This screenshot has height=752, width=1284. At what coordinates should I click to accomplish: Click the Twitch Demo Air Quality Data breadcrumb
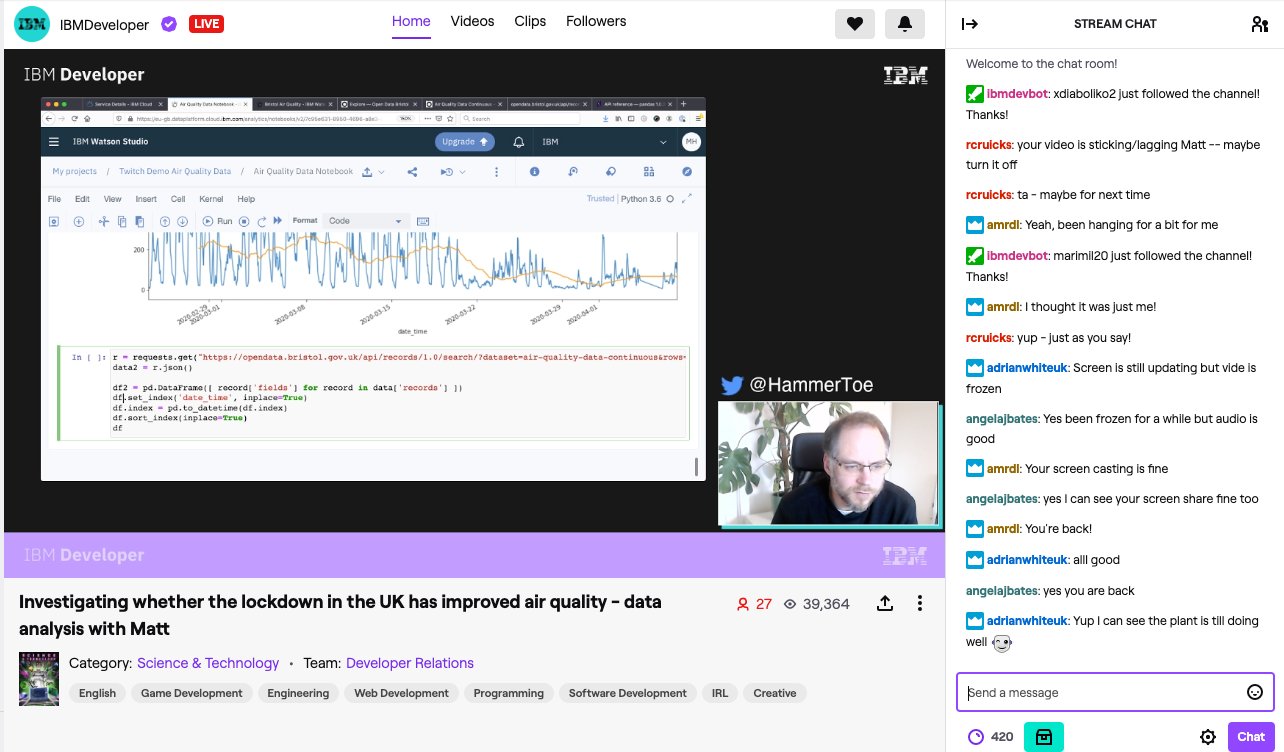coord(175,172)
